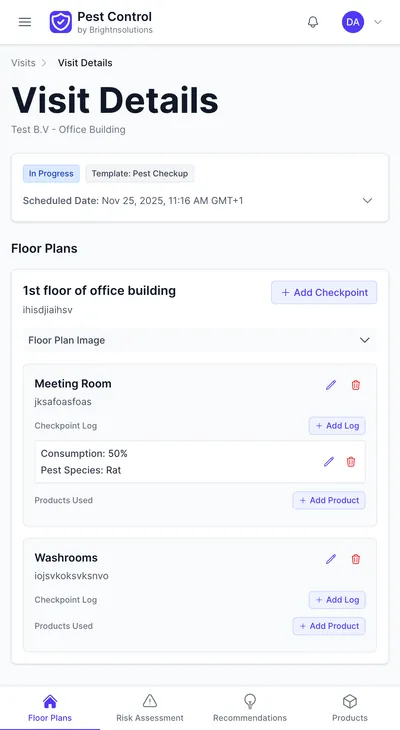Add Log to Meeting Room checkpoint
Viewport: 400px width, 730px height.
click(x=337, y=426)
